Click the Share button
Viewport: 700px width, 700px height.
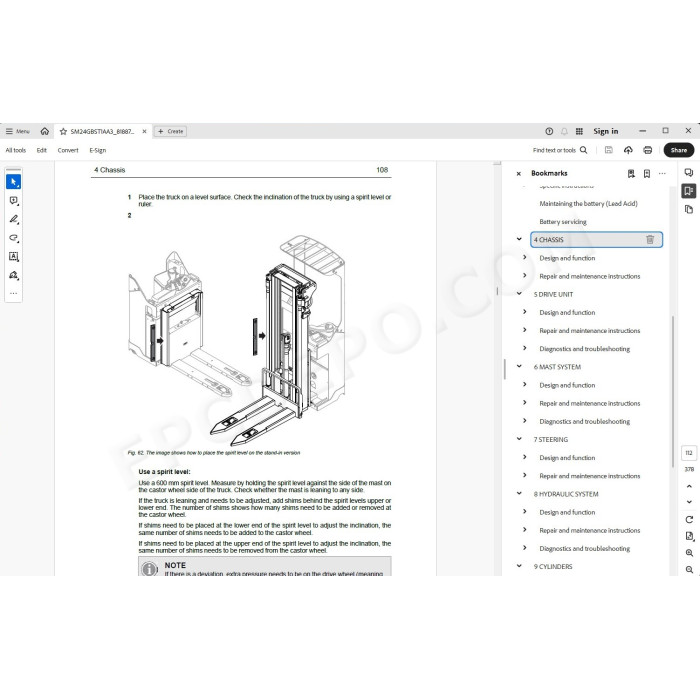[679, 150]
